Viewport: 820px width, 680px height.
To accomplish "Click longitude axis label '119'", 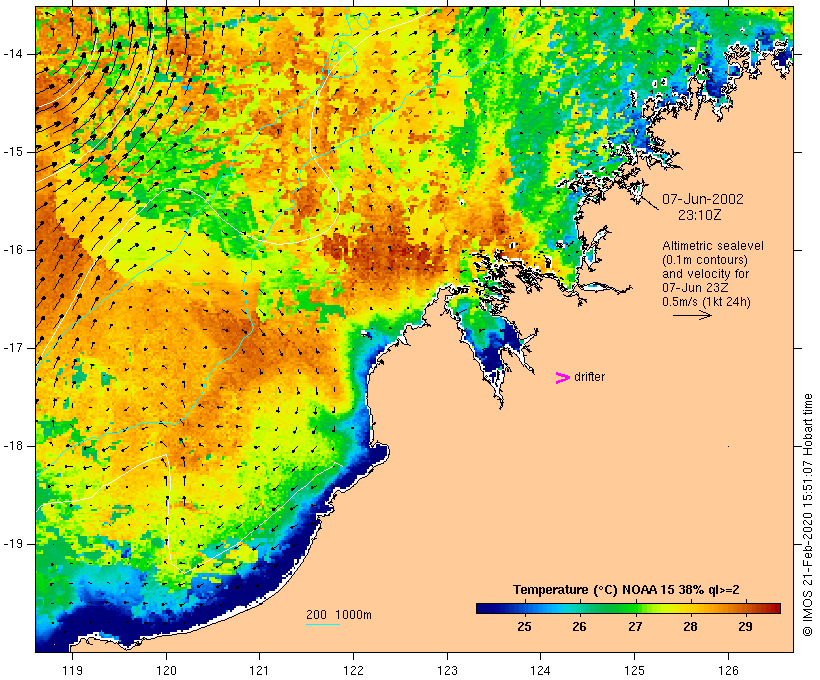I will 72,670.
